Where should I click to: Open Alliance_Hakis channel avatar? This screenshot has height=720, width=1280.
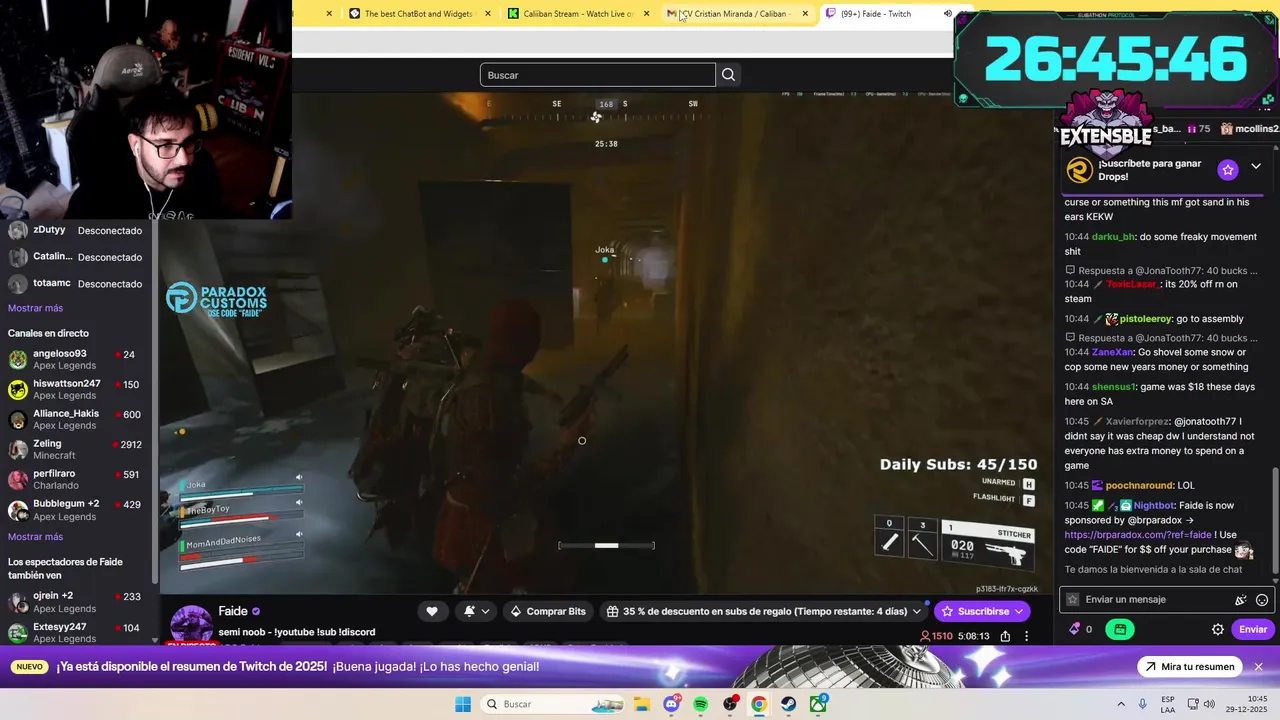click(18, 419)
